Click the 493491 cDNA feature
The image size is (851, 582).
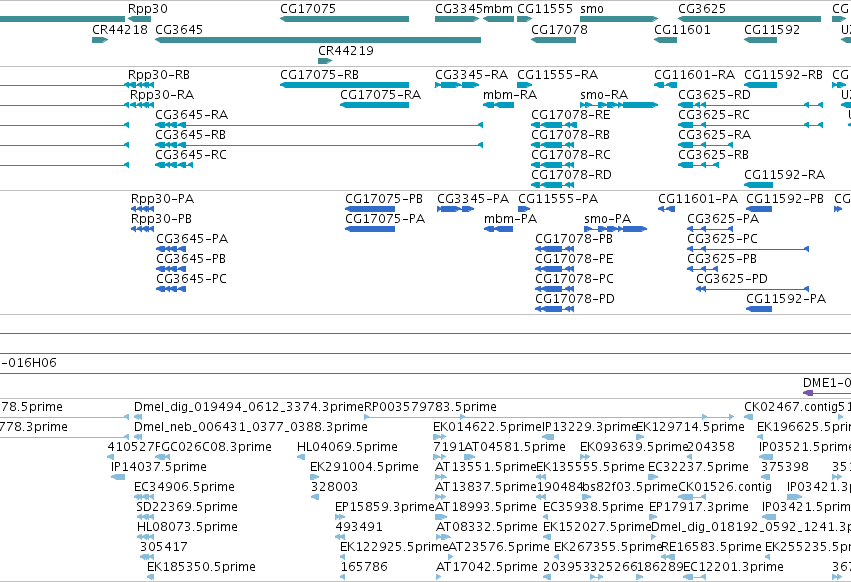click(x=339, y=537)
